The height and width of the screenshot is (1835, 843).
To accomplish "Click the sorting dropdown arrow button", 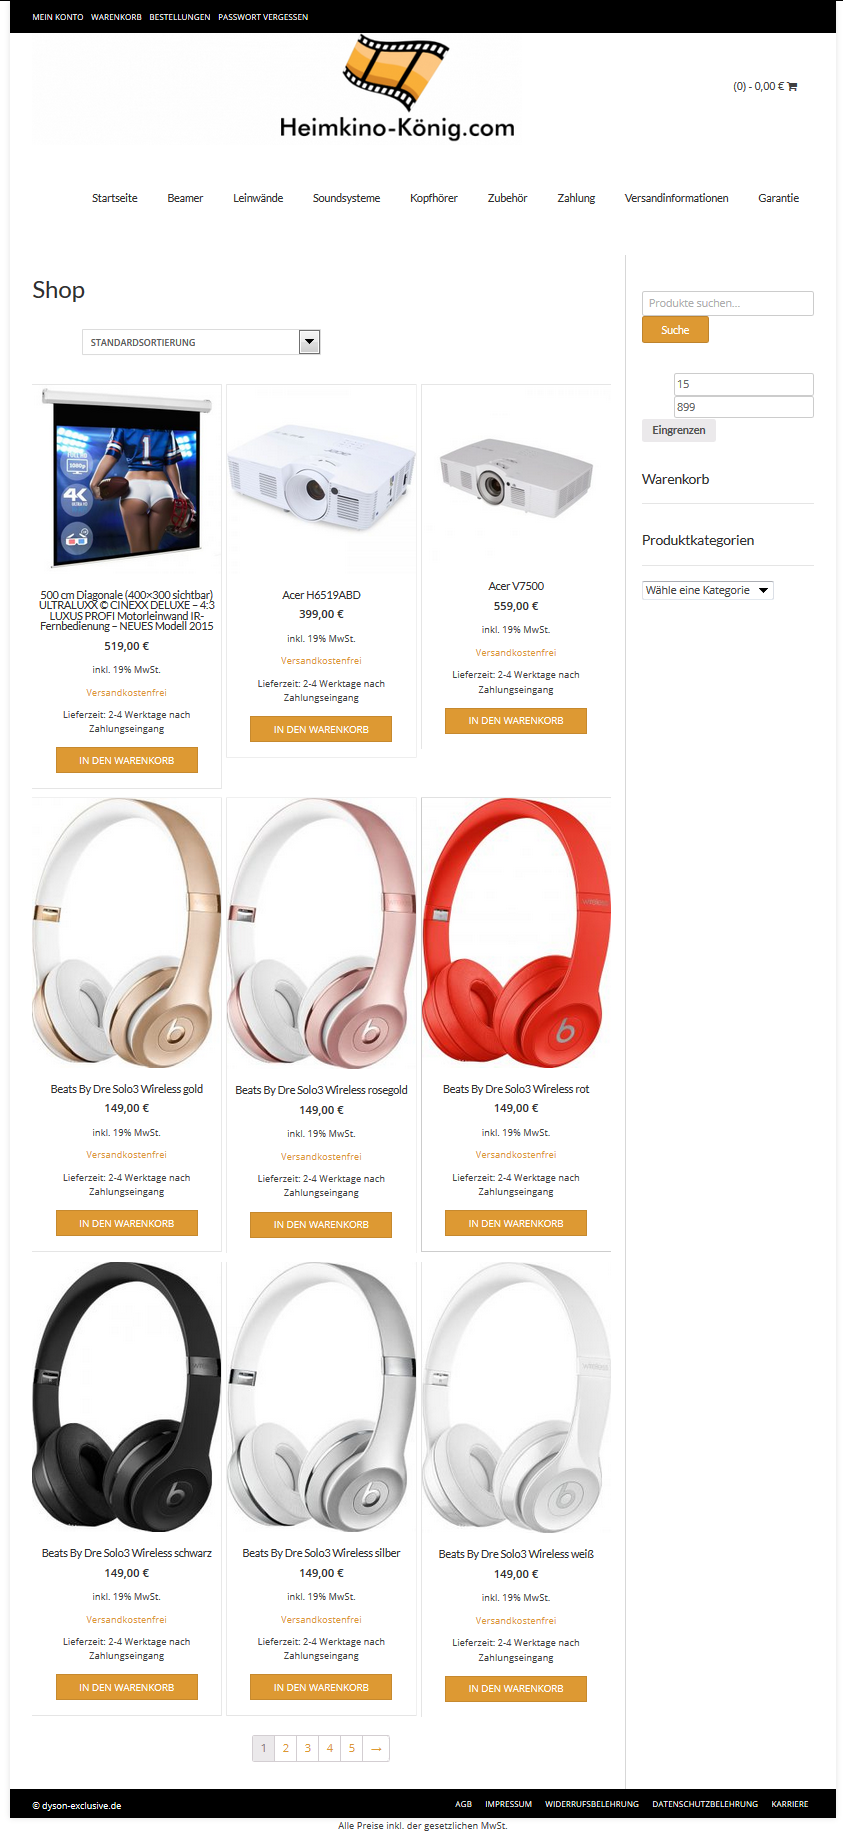I will click(x=309, y=342).
